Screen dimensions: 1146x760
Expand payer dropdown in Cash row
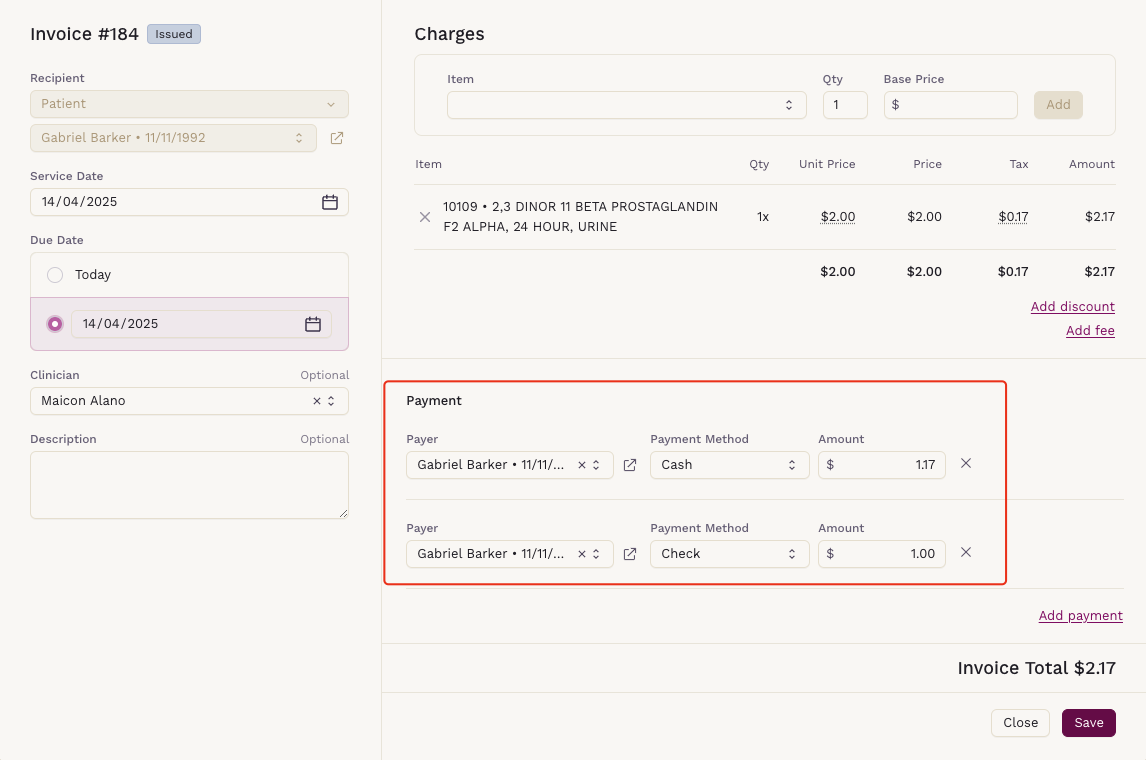(x=596, y=466)
